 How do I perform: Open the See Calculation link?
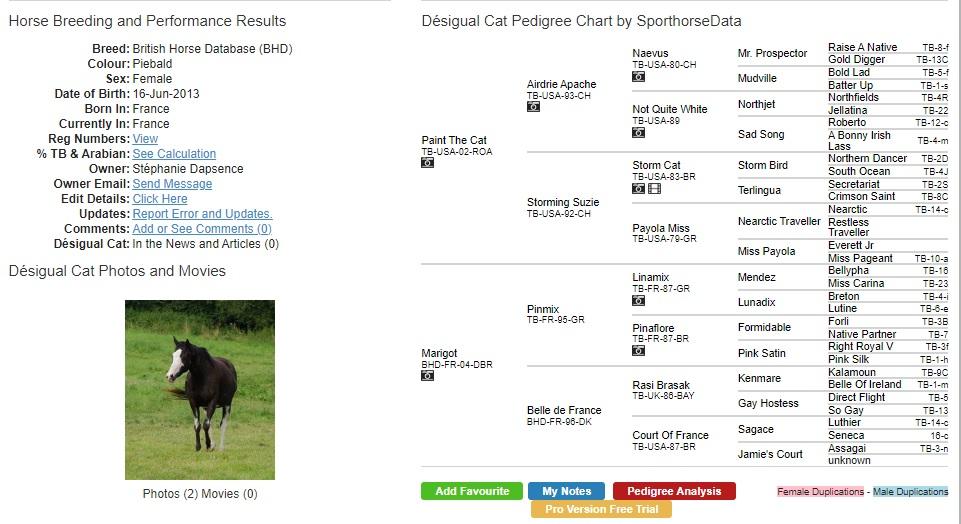174,154
